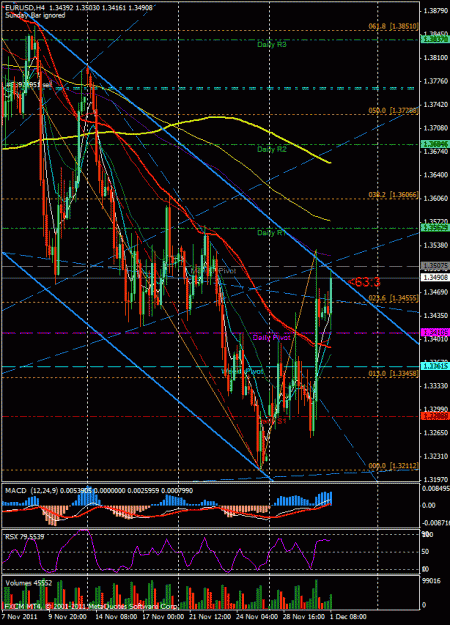Screen dimensions: 450x625
Task: Select the Weekly Pivot label
Action: 242,371
